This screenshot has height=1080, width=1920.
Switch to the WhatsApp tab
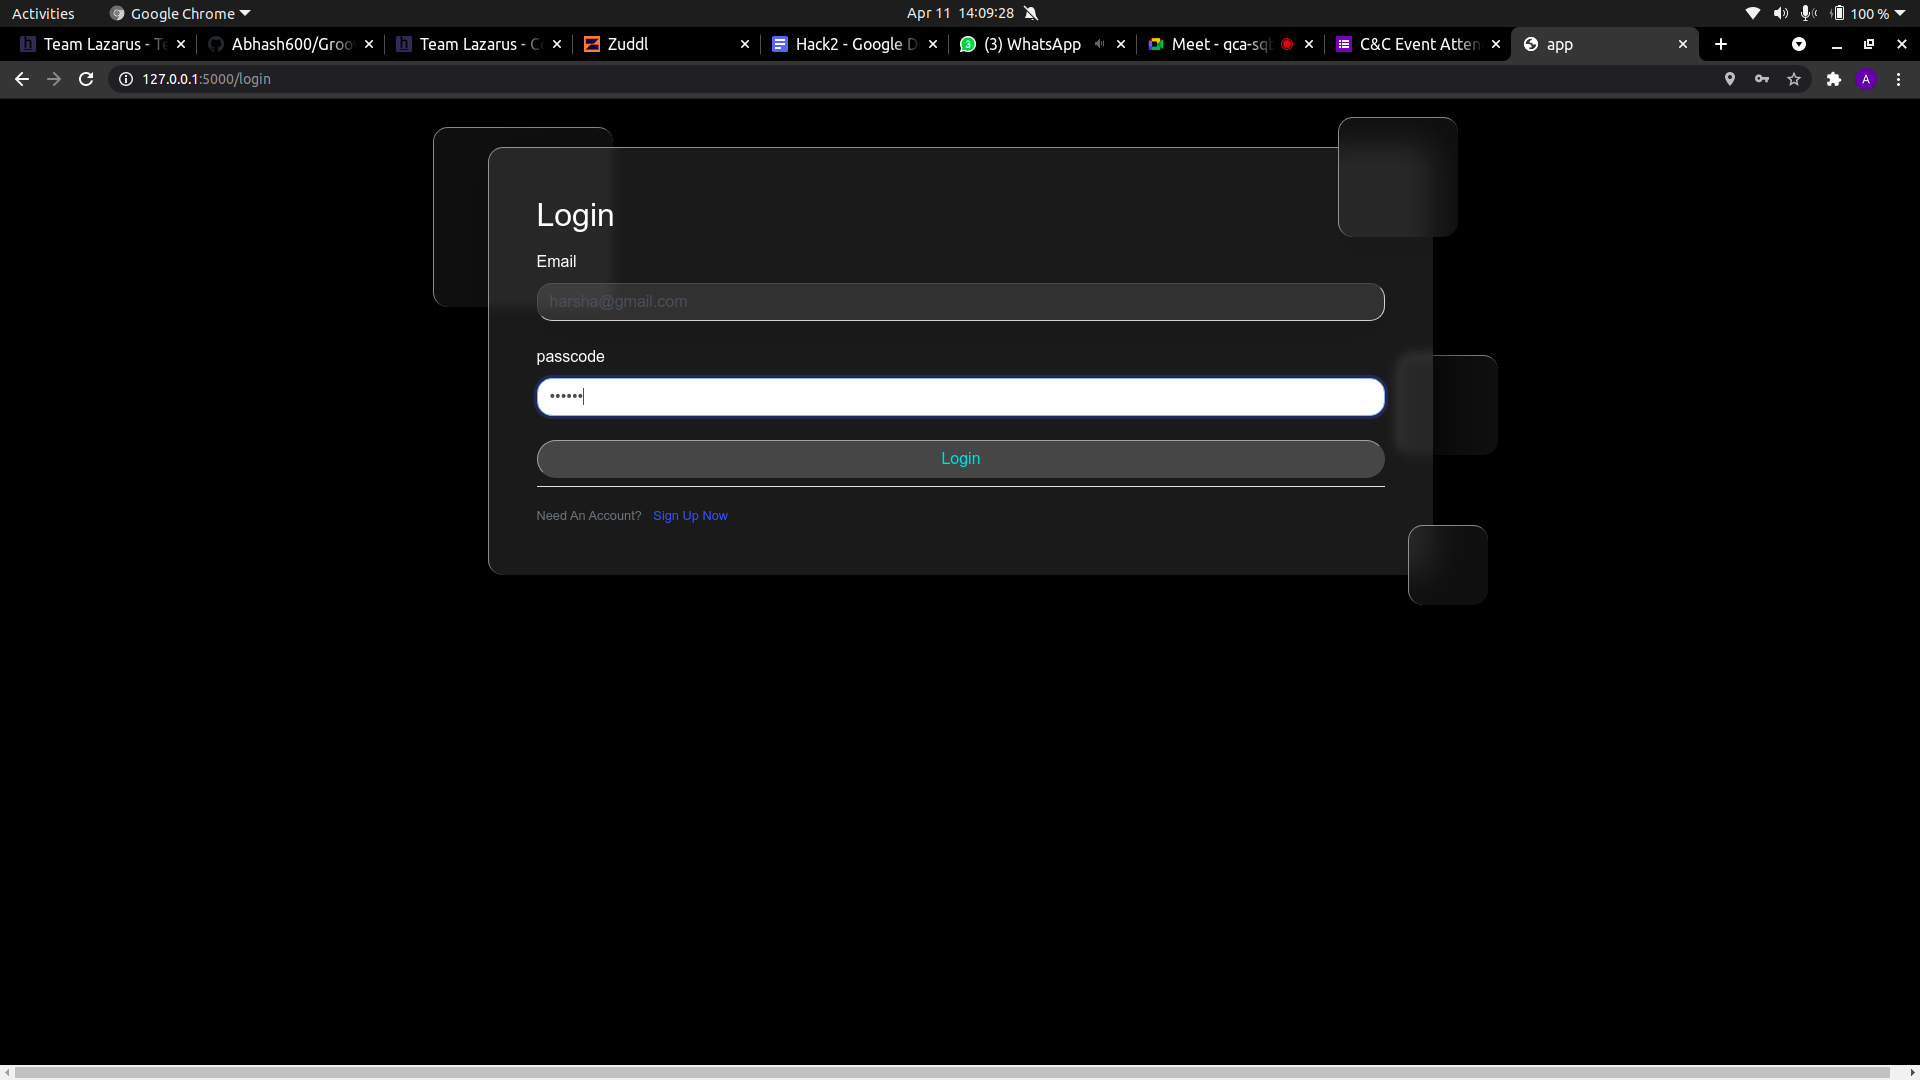pyautogui.click(x=1030, y=44)
